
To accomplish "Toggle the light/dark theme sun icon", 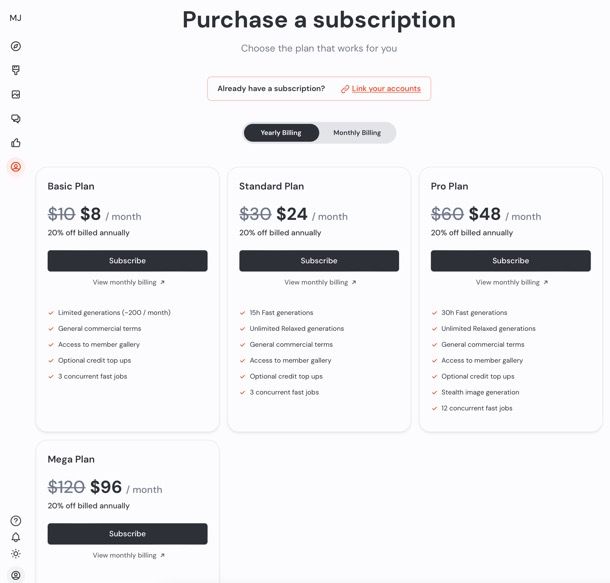I will pyautogui.click(x=16, y=553).
